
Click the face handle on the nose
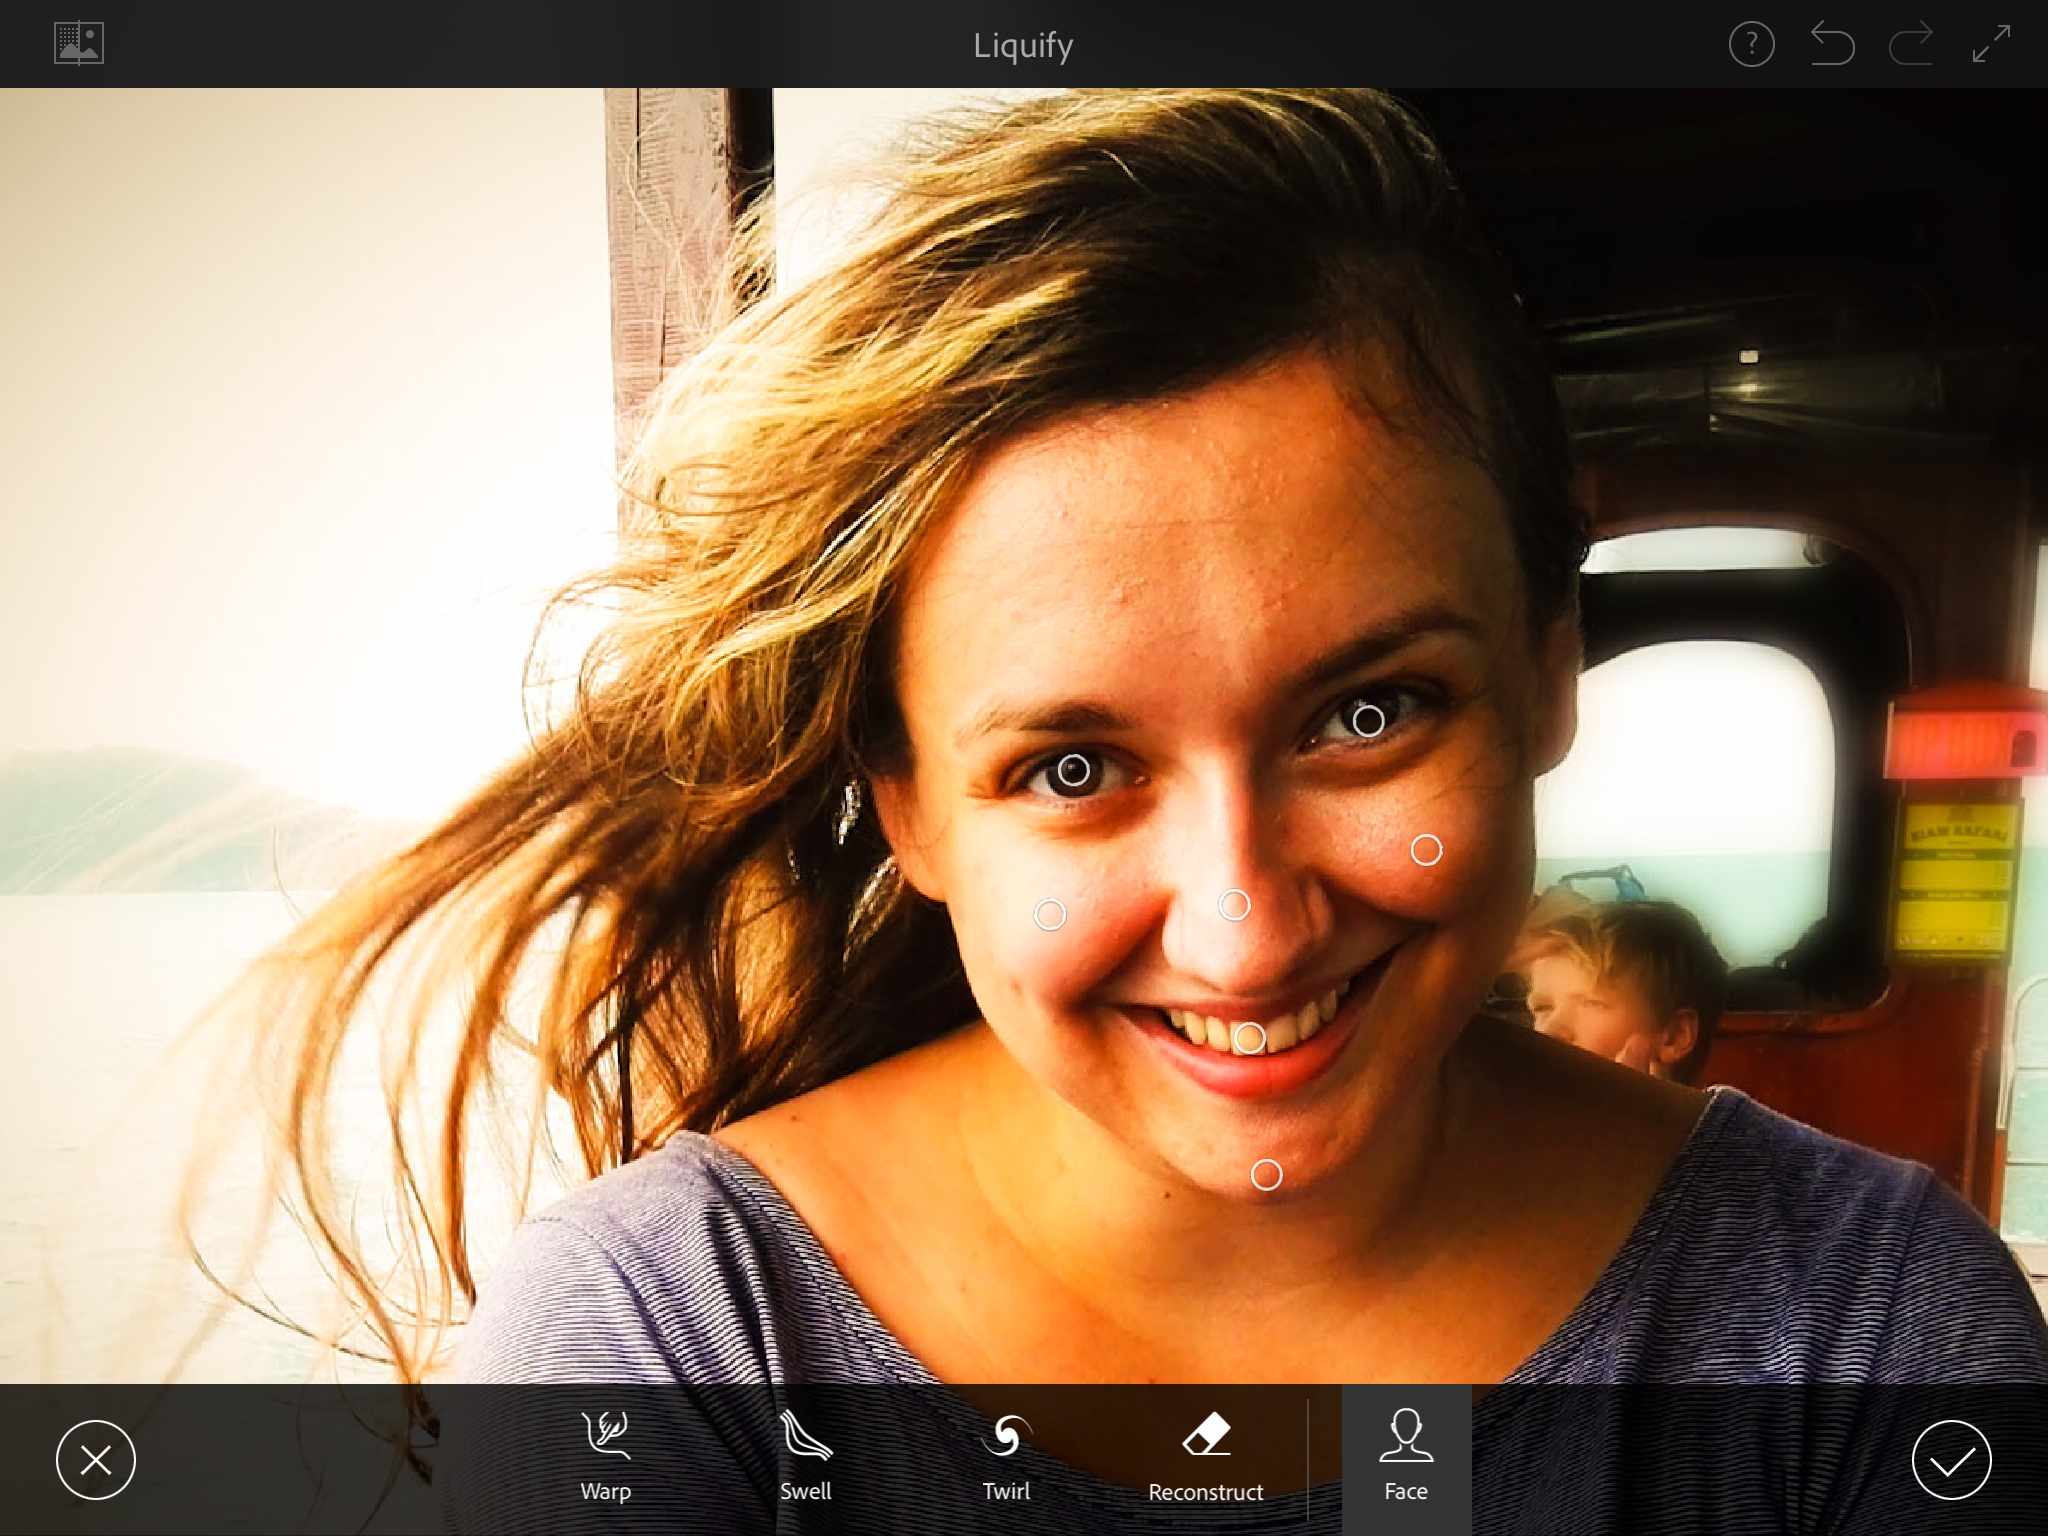coord(1234,905)
